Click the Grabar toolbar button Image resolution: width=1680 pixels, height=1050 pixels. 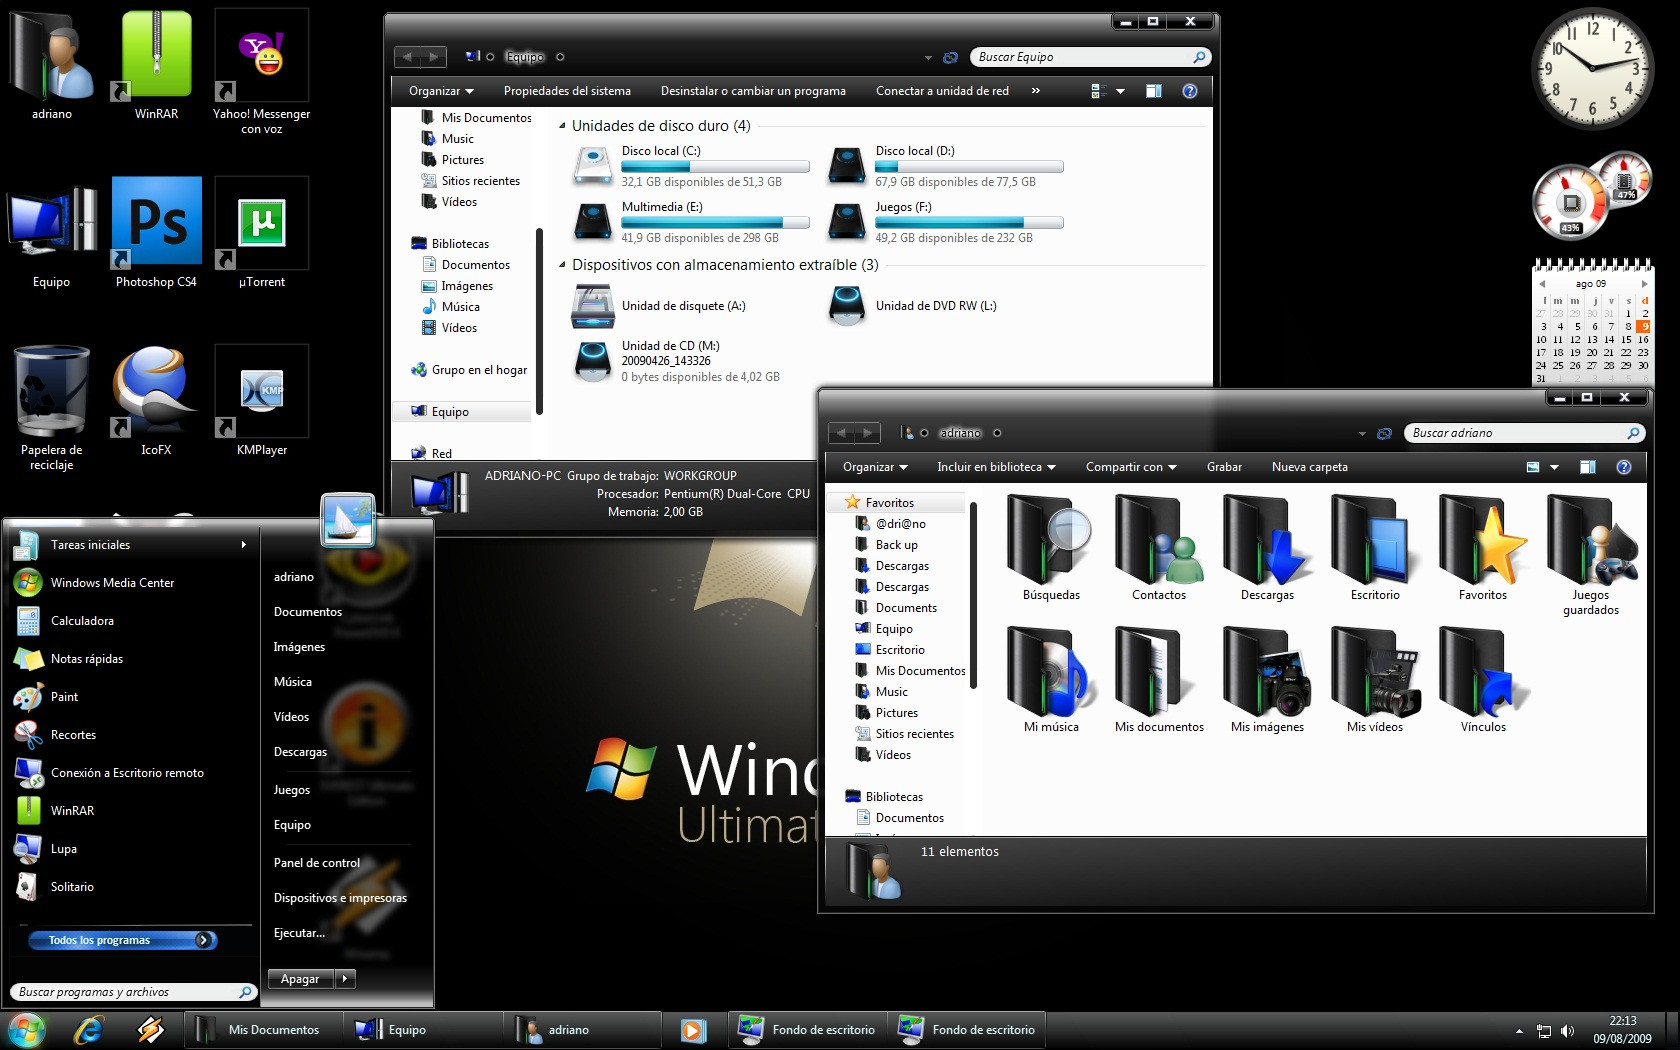pyautogui.click(x=1224, y=467)
